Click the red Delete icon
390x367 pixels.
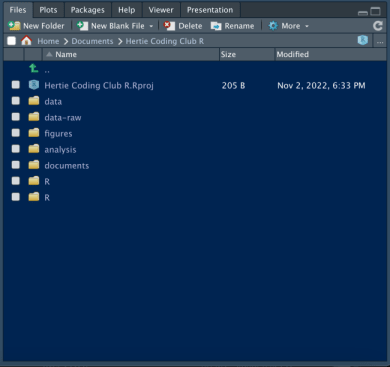(x=169, y=26)
